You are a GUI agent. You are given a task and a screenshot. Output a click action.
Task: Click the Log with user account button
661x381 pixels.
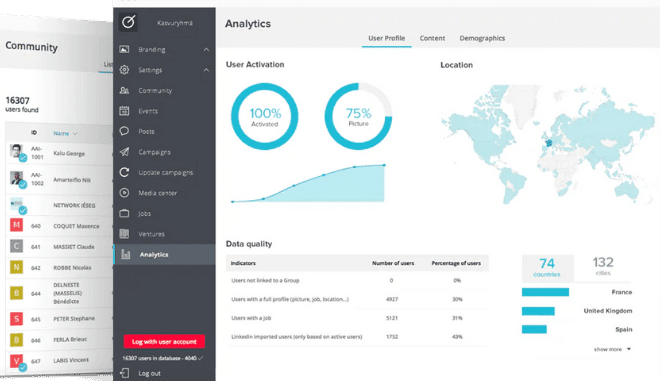(x=164, y=341)
